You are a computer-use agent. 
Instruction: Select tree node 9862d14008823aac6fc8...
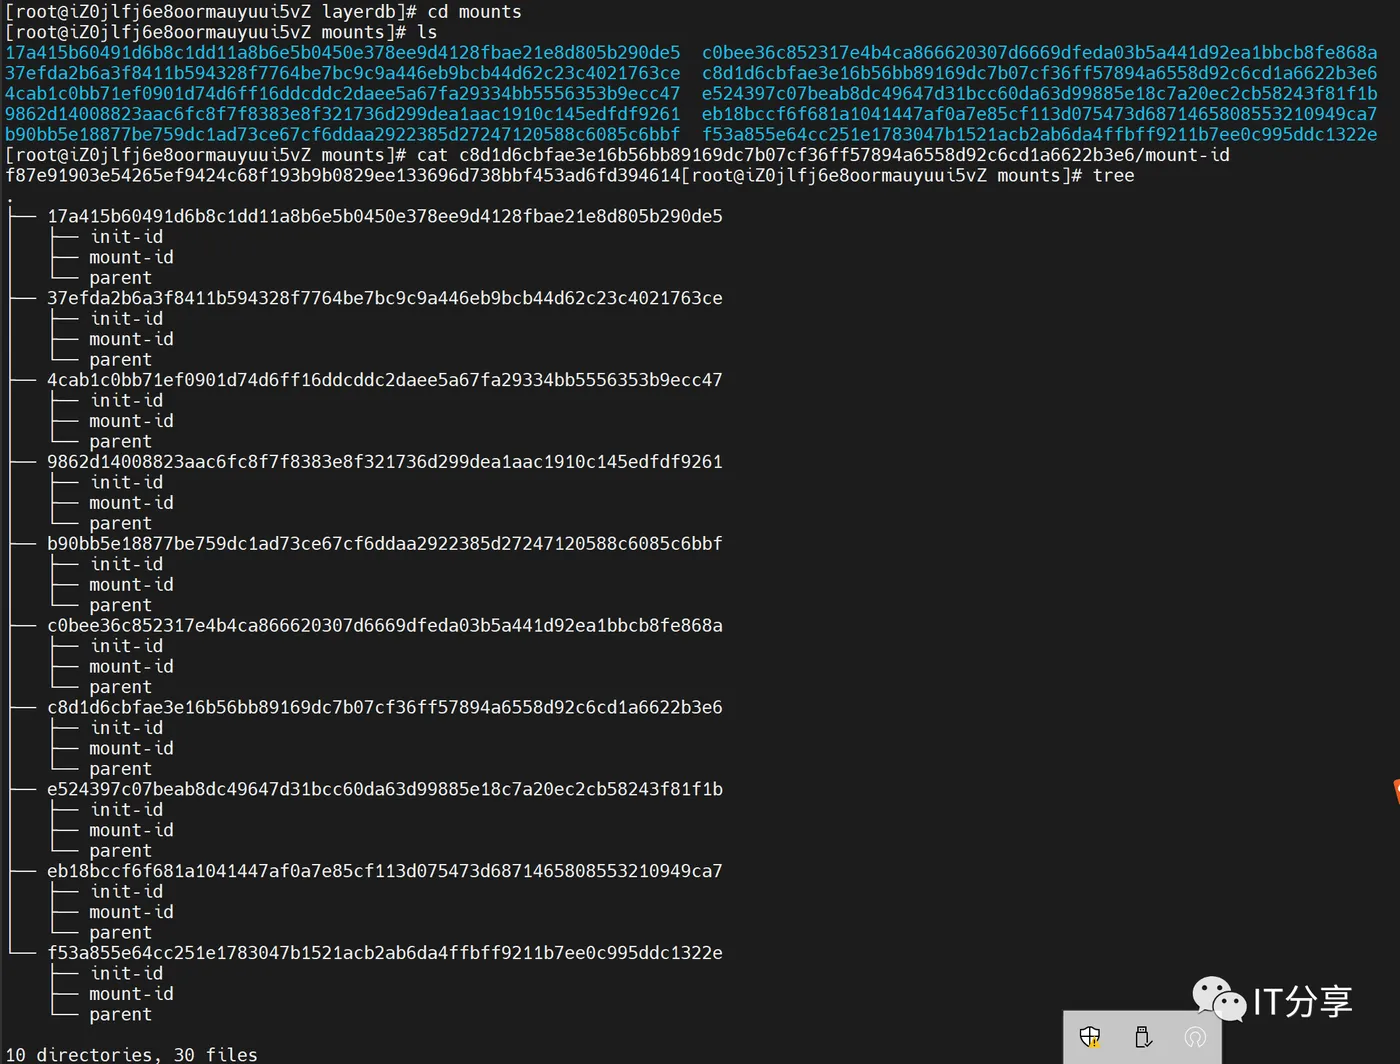coord(385,462)
